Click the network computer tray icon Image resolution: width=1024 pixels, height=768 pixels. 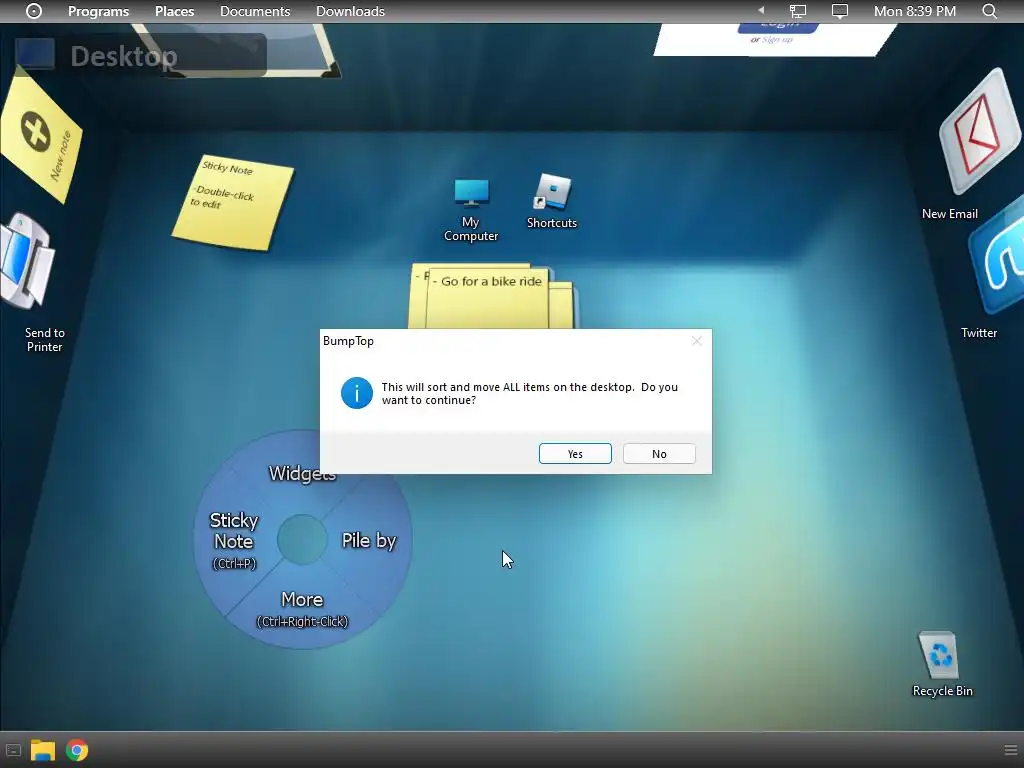tap(798, 11)
